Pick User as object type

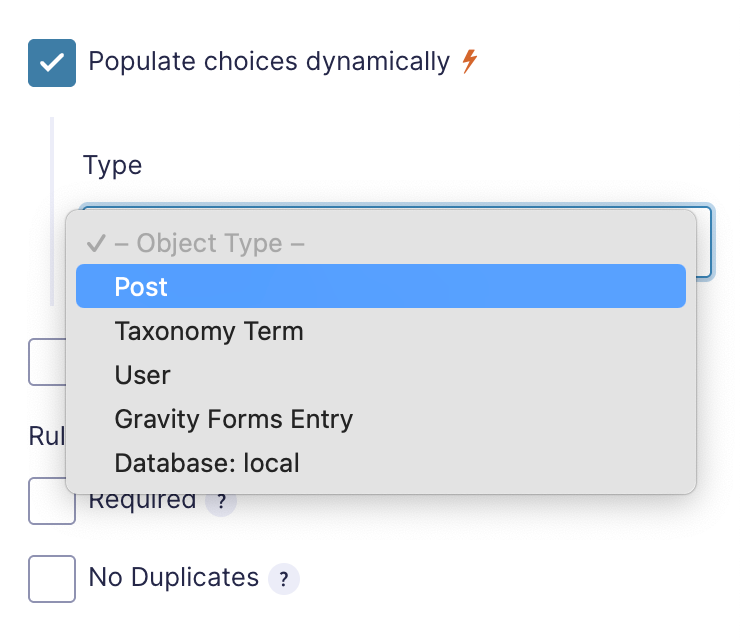point(381,375)
